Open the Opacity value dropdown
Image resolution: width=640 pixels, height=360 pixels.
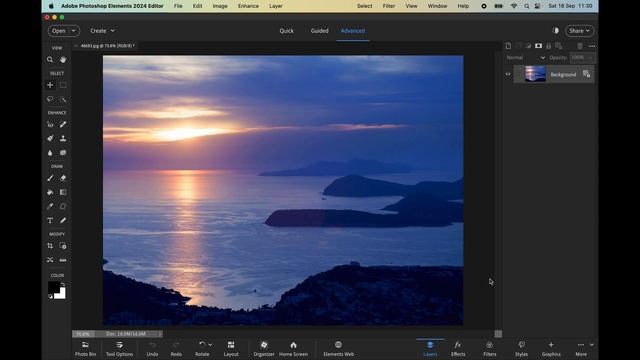tap(591, 58)
